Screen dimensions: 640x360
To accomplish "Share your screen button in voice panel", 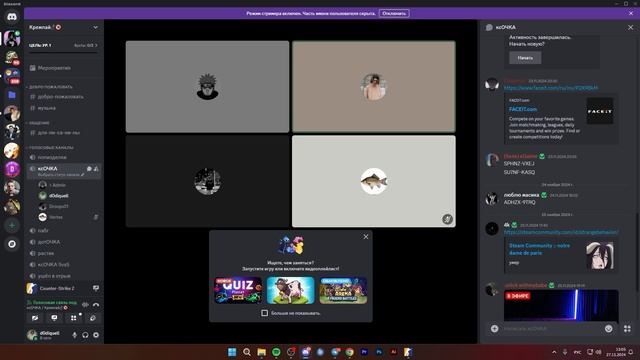I will point(54,318).
